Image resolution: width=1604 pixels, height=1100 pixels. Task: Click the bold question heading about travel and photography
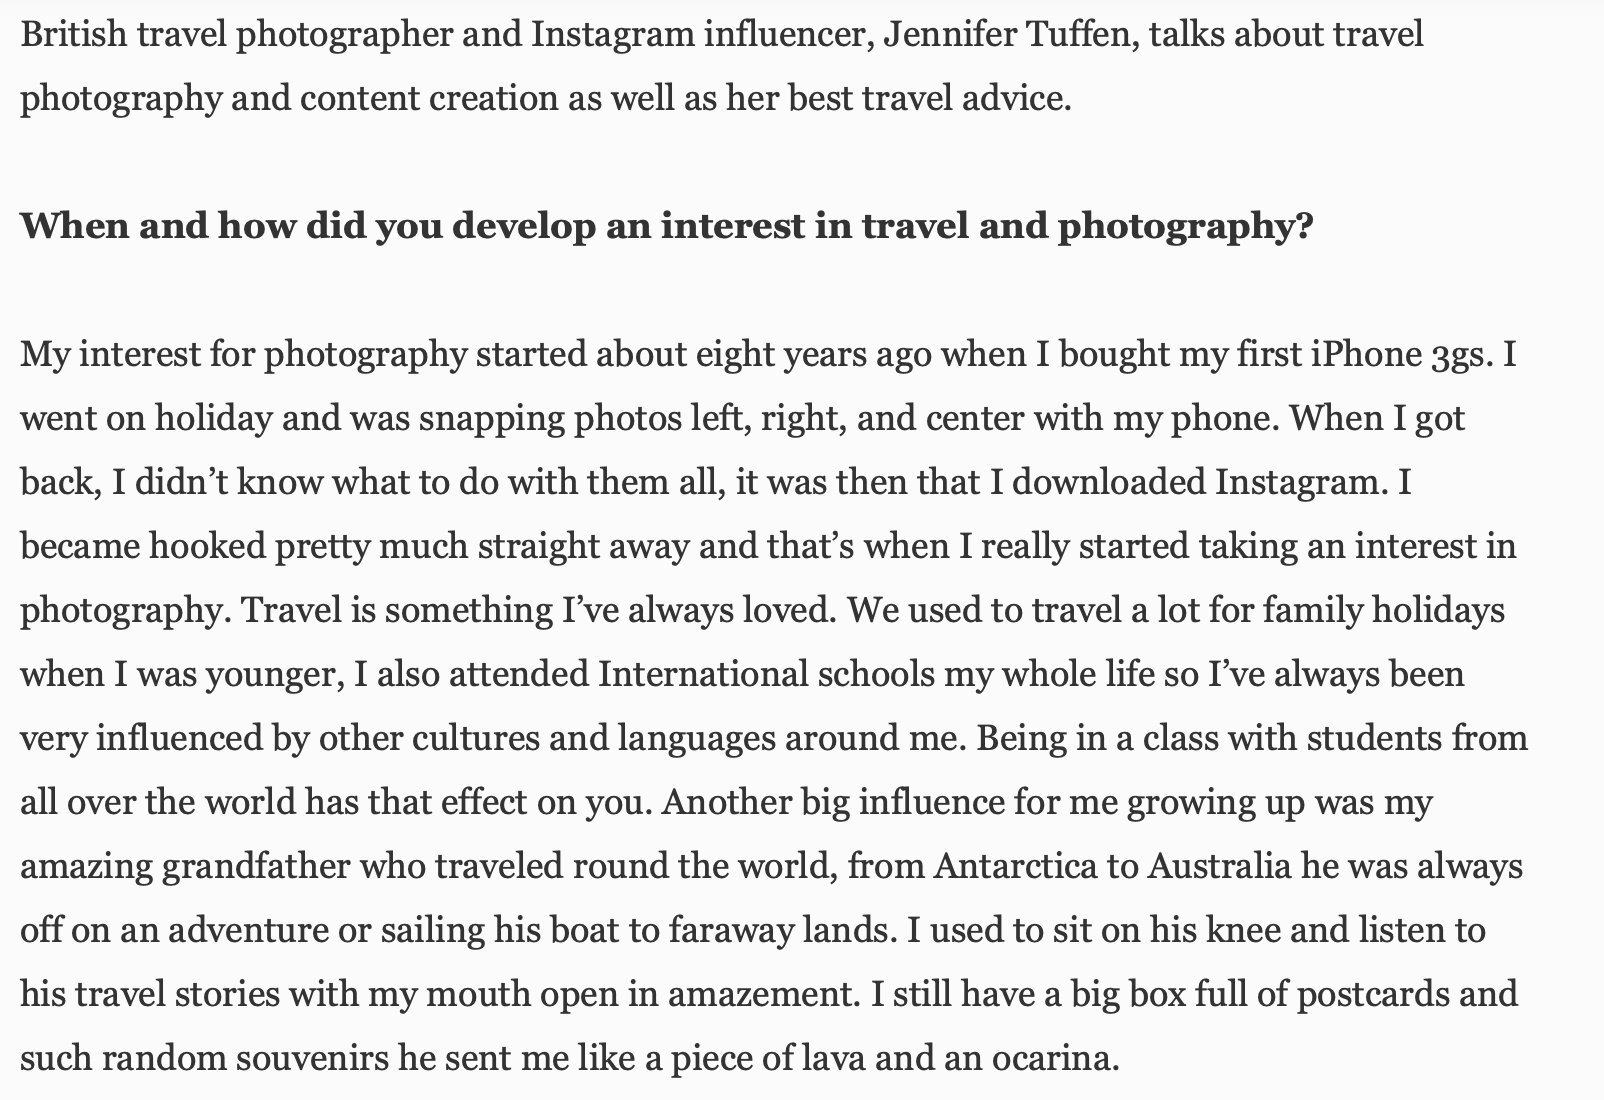tap(667, 227)
